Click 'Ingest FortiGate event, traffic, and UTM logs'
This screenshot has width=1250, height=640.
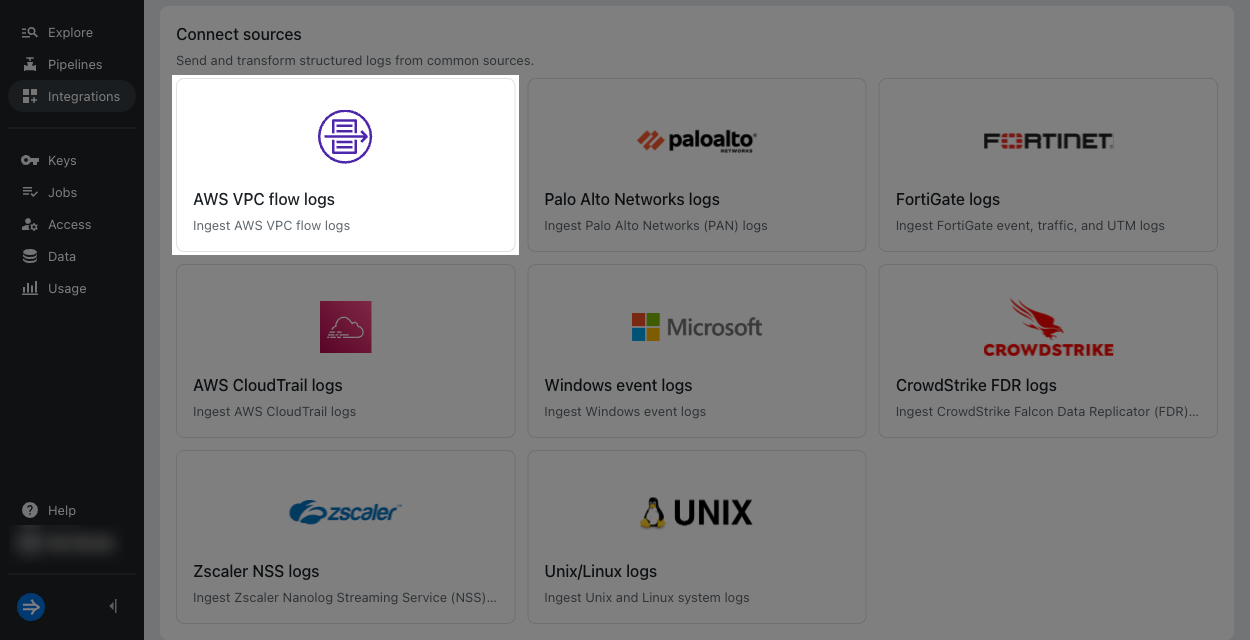(x=1030, y=225)
